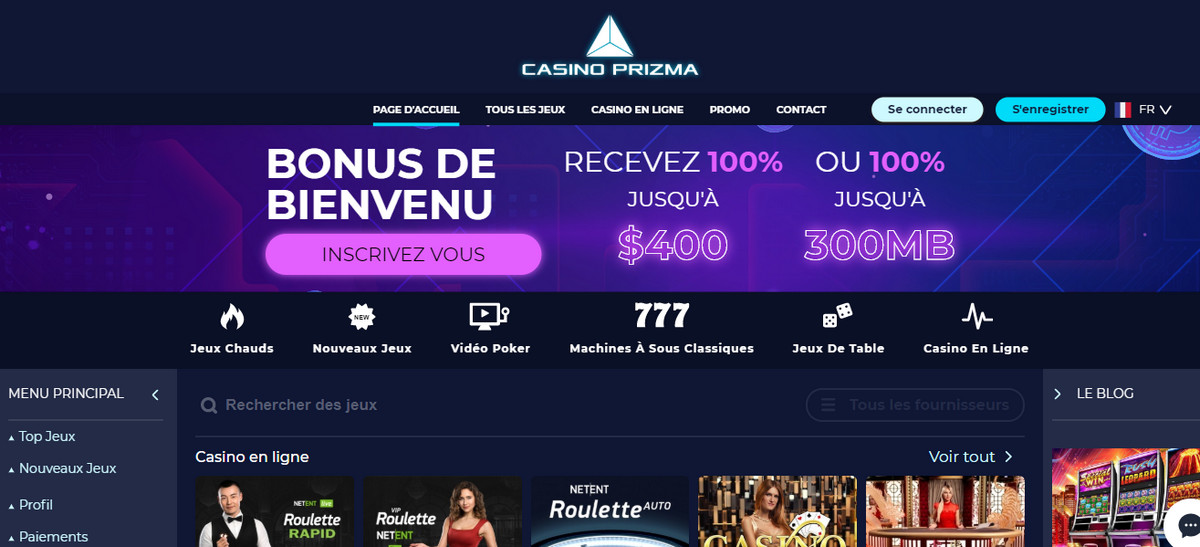Select the 777 Machines À Sous Classiques icon
This screenshot has height=547, width=1200.
(662, 316)
